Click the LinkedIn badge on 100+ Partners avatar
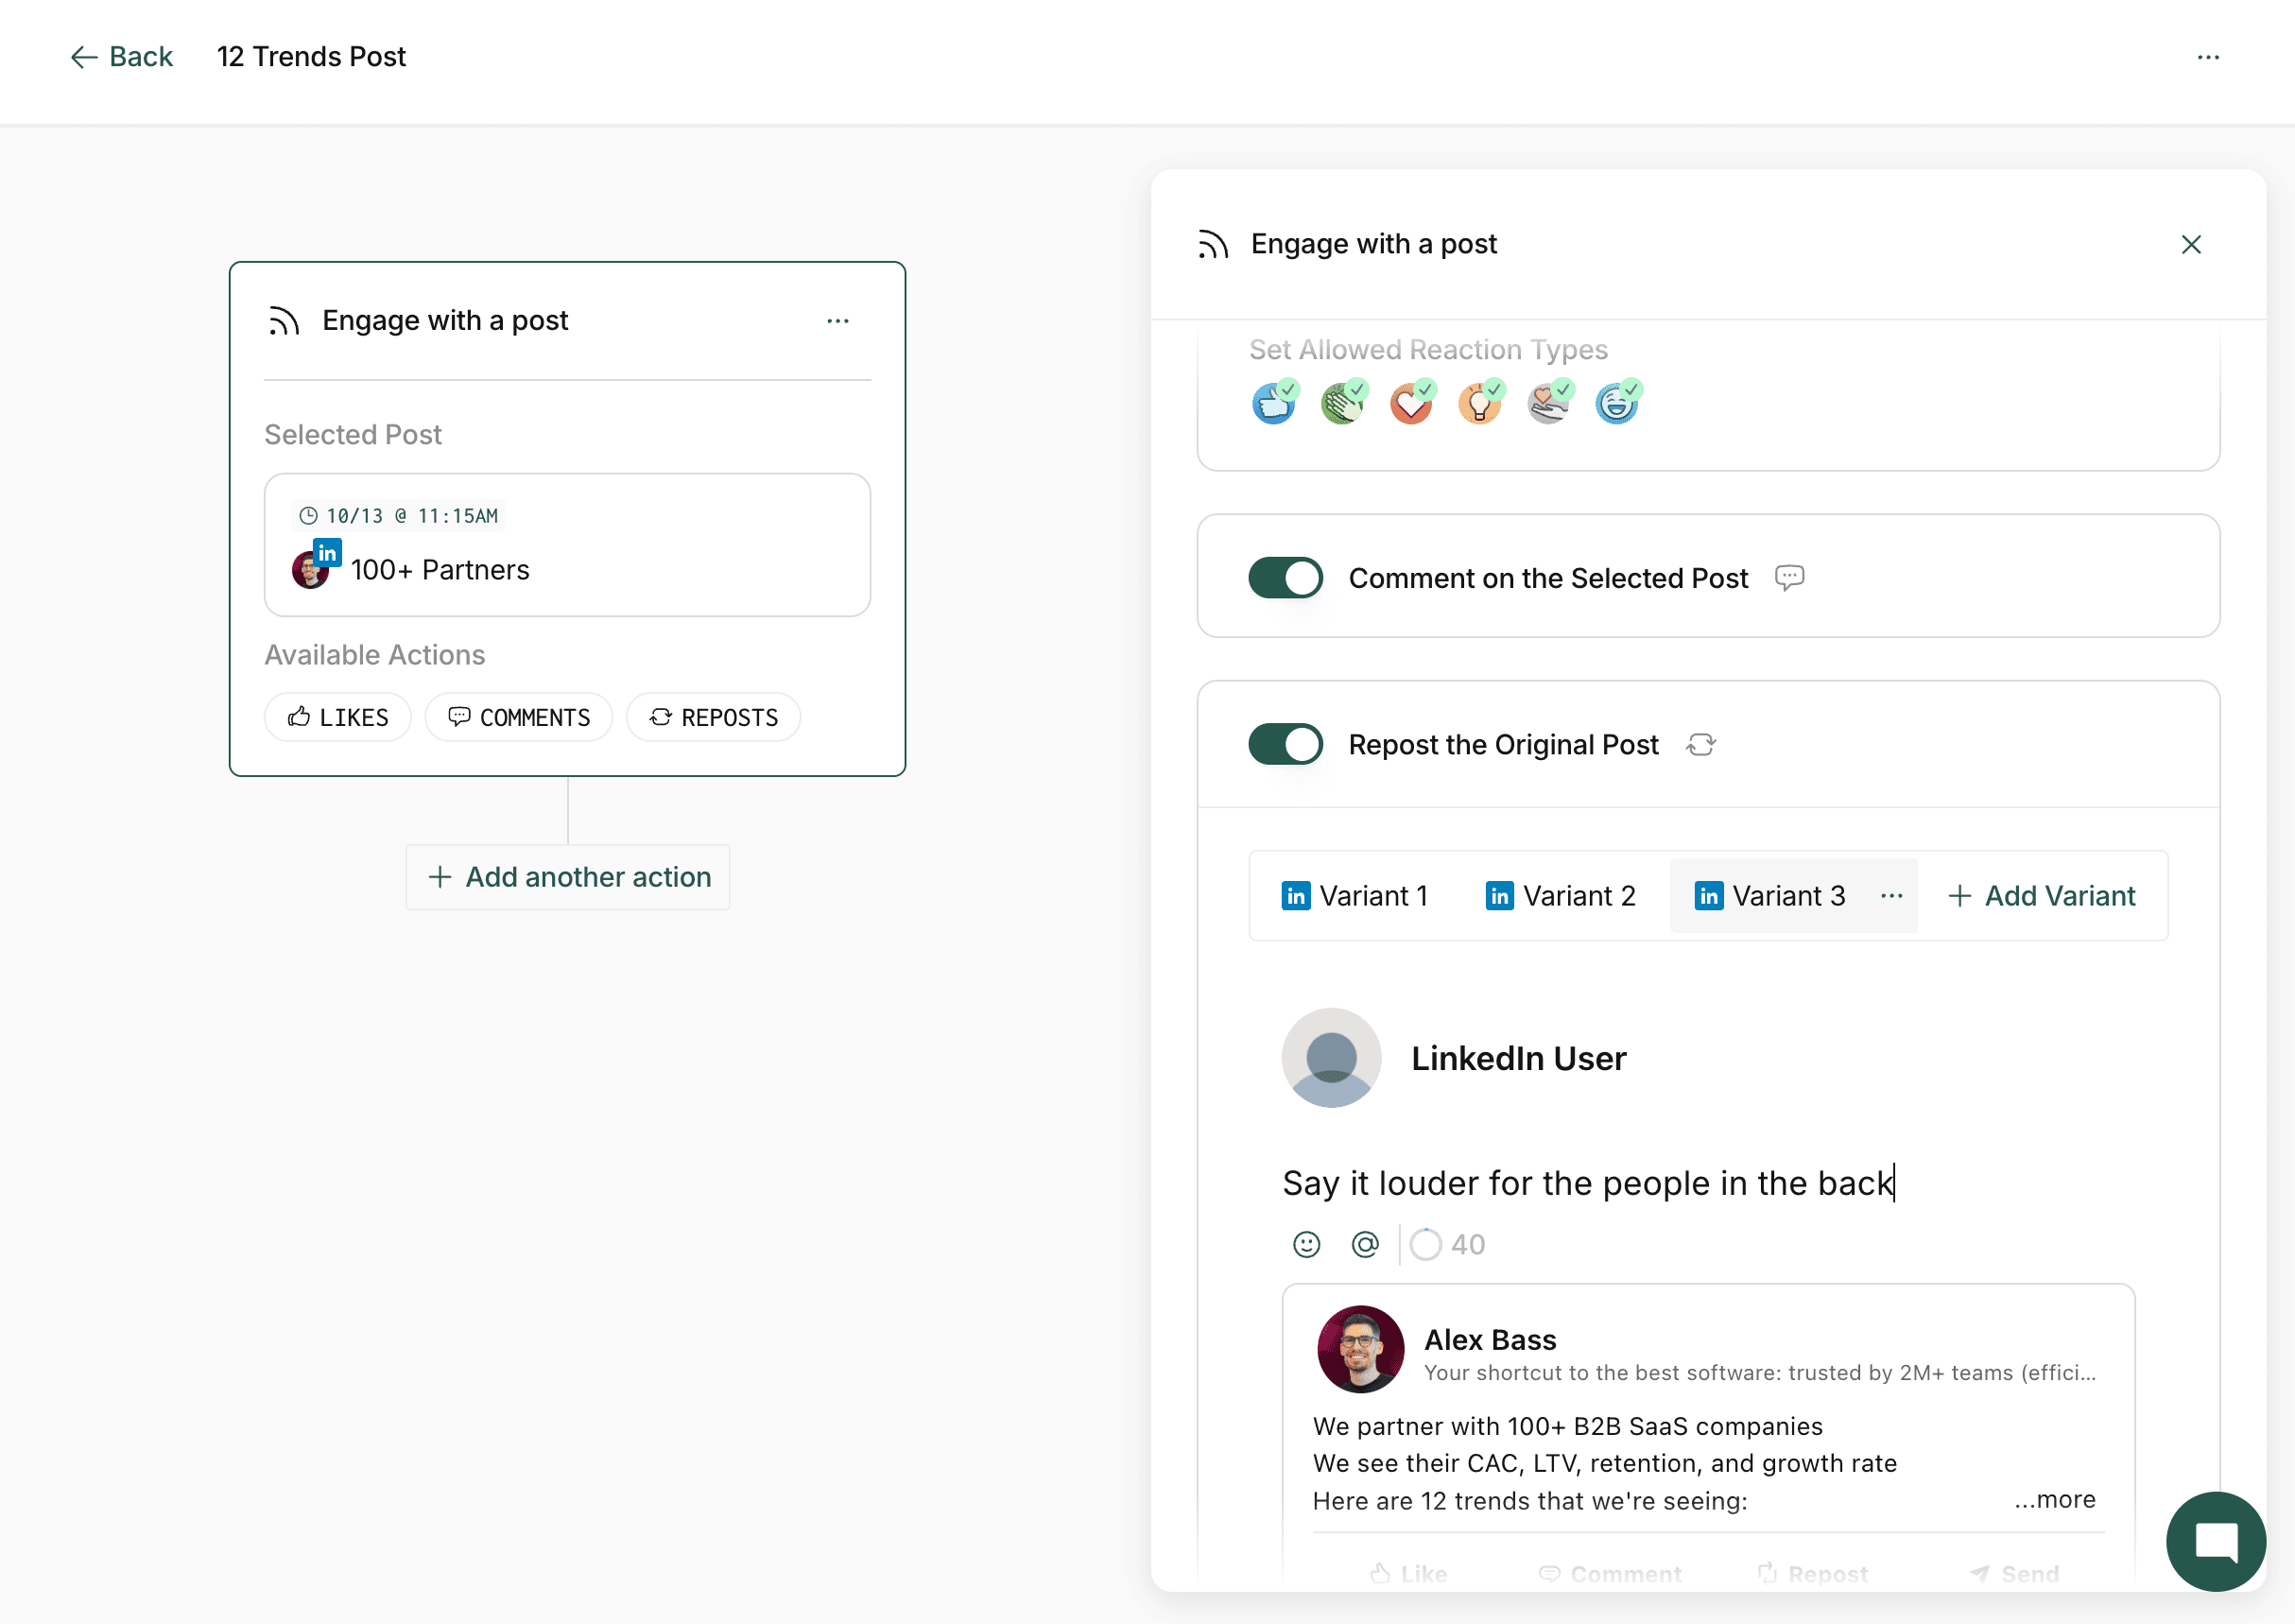Image resolution: width=2295 pixels, height=1624 pixels. (x=327, y=553)
